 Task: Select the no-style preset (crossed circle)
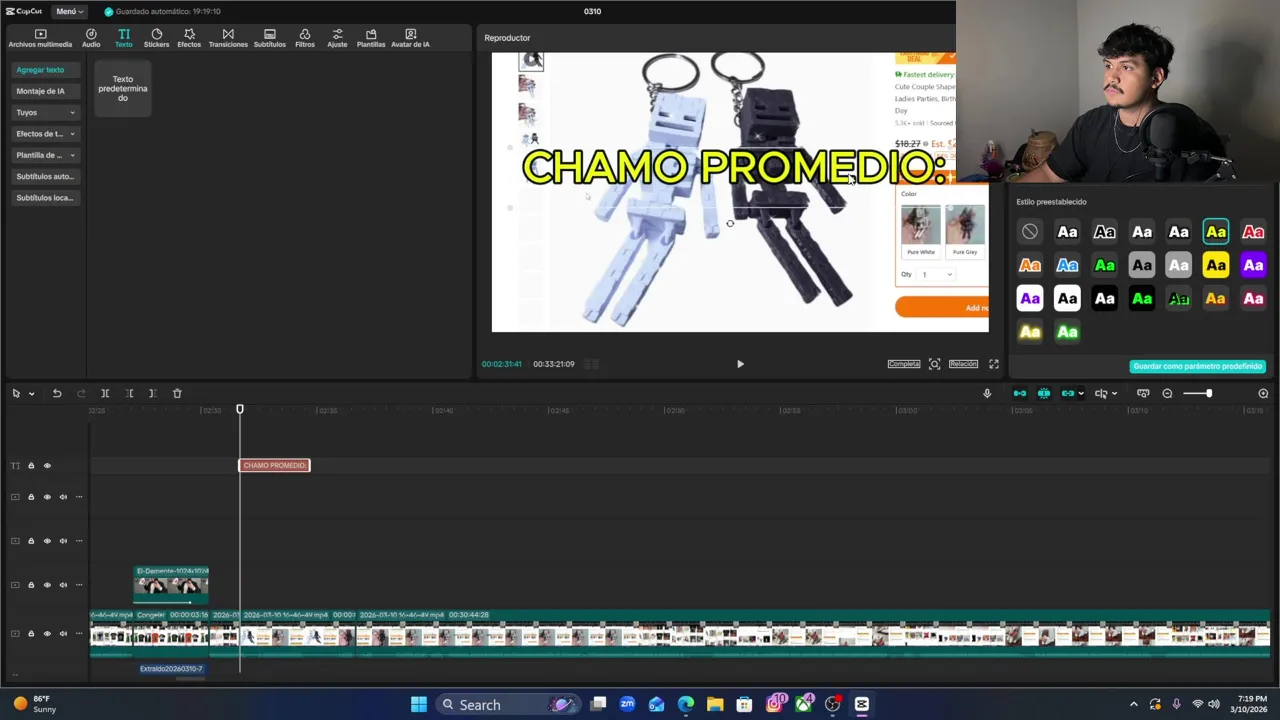(x=1030, y=232)
